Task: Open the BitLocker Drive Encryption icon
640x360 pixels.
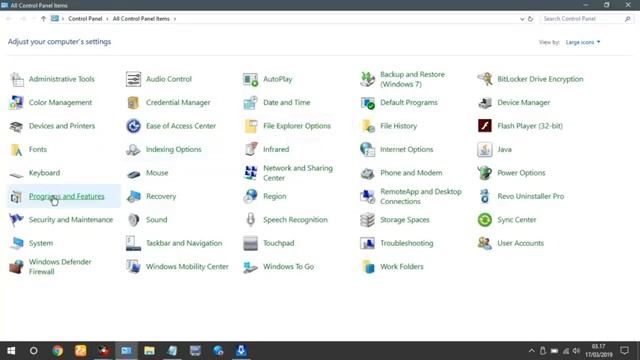Action: point(484,79)
